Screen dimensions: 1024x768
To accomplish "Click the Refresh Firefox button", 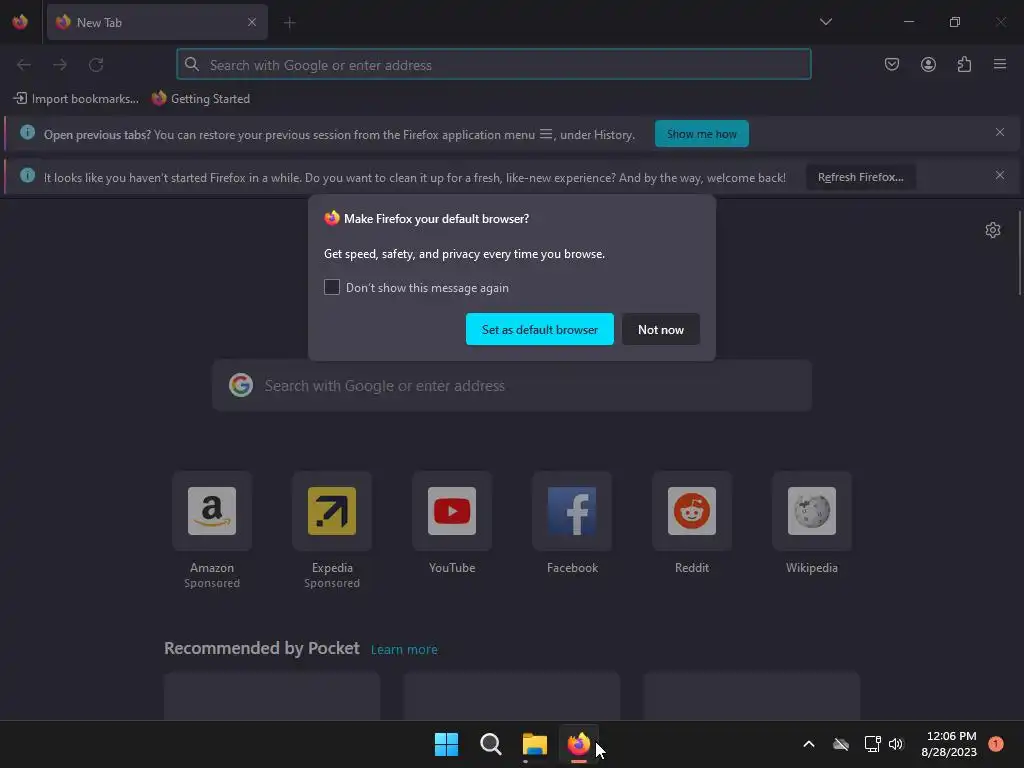I will pos(860,177).
